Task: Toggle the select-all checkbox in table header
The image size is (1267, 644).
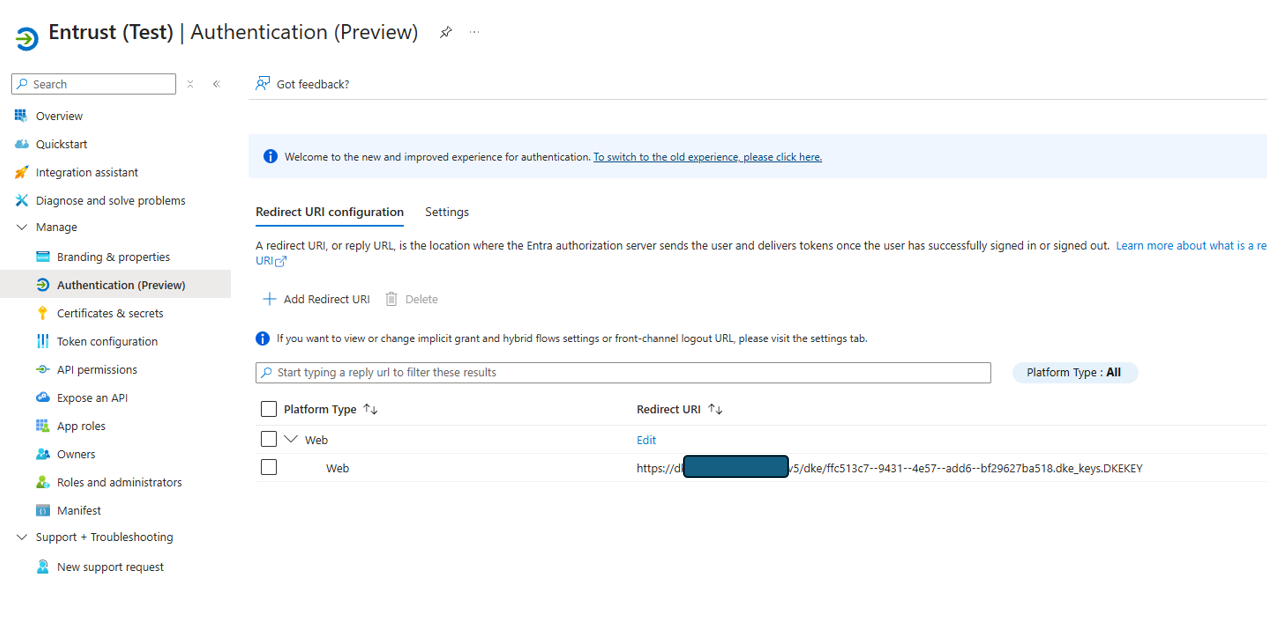Action: pos(268,409)
